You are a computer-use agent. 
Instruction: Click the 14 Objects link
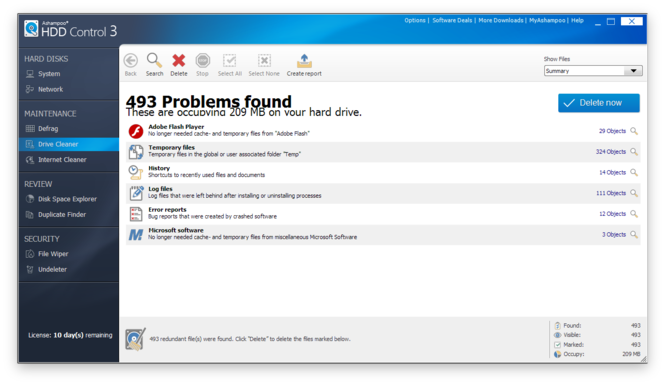(x=612, y=173)
